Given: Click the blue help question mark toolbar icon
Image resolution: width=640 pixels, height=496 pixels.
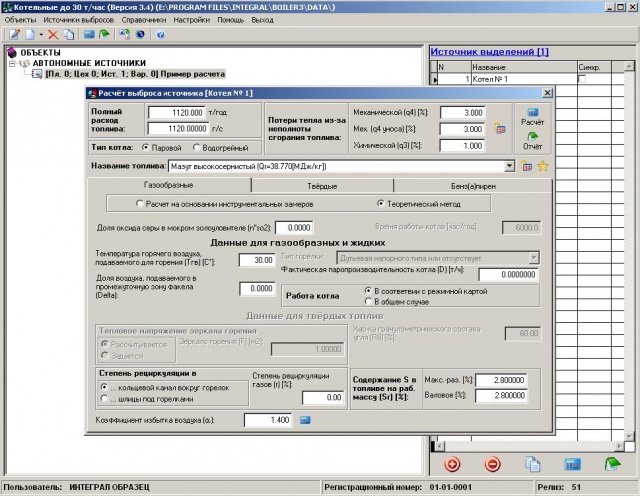Looking at the screenshot, I should coord(160,34).
